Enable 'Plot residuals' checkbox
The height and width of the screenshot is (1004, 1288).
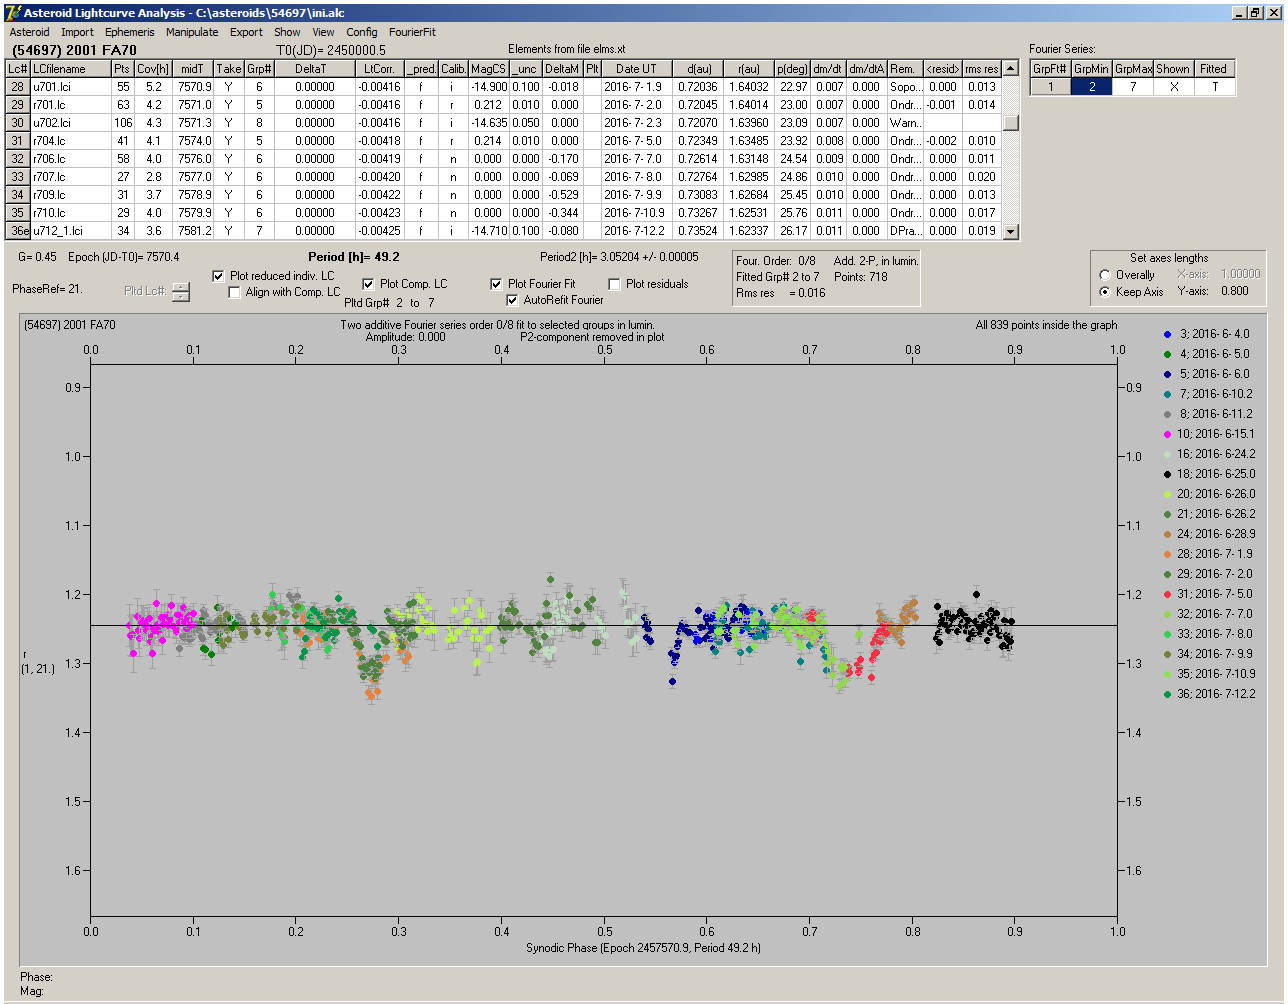click(614, 284)
